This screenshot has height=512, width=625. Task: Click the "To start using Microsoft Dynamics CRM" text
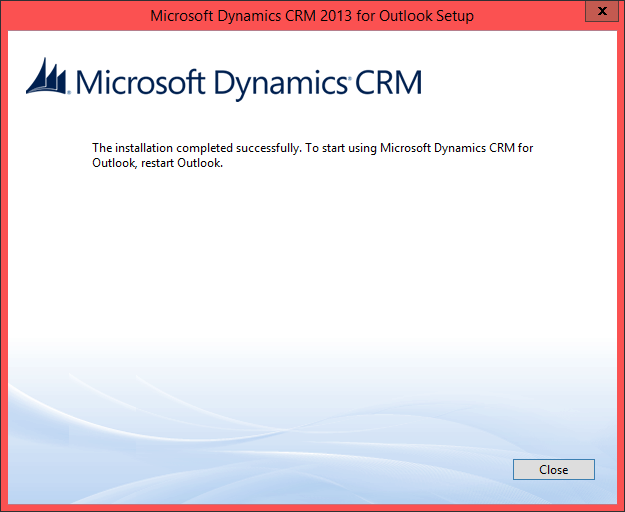(x=414, y=148)
